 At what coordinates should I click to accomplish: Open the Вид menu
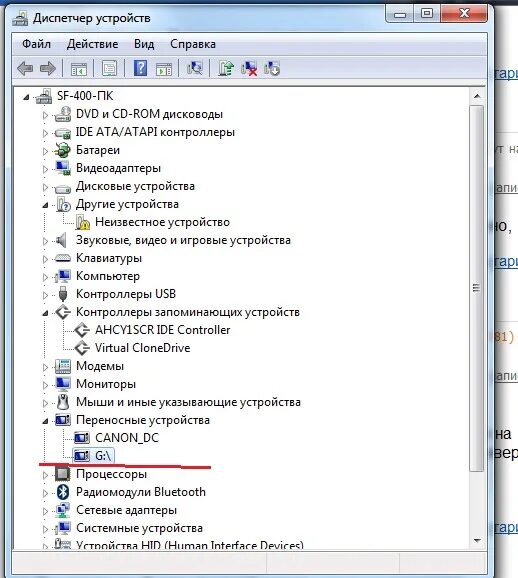point(144,44)
